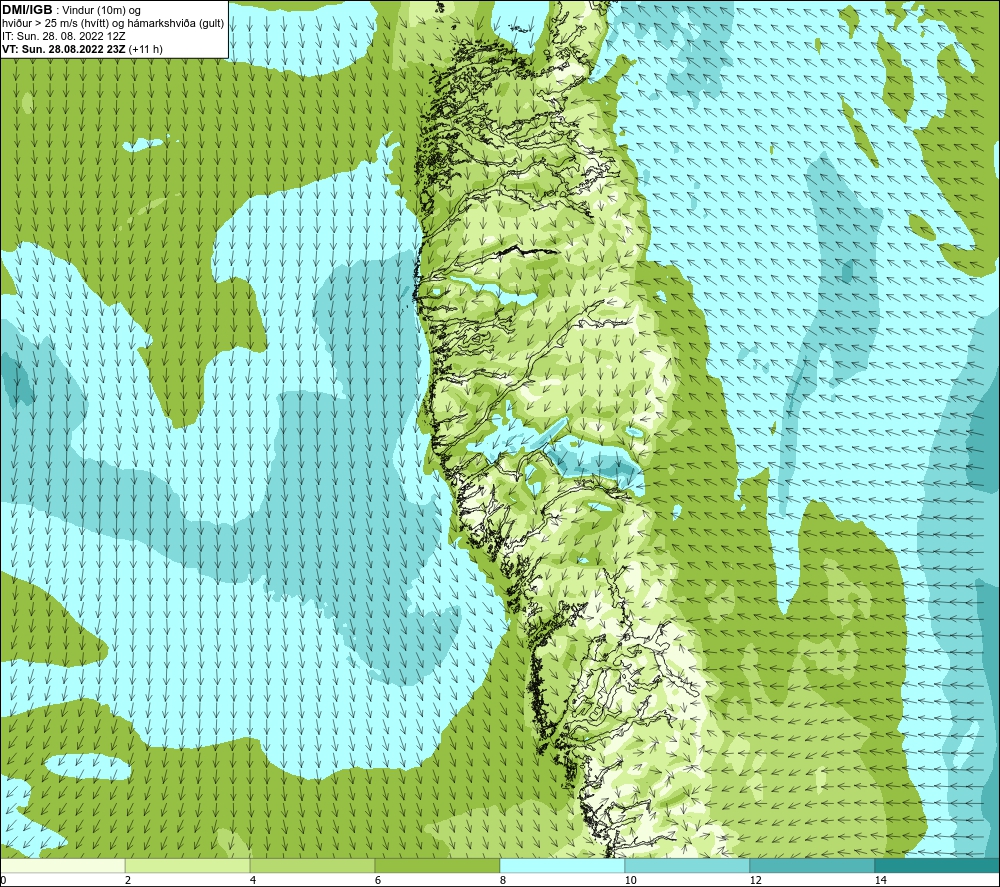Viewport: 1000px width, 887px height.
Task: Click the 'IT: Sun. 28. 08. 2022 12Z' line
Action: point(64,36)
